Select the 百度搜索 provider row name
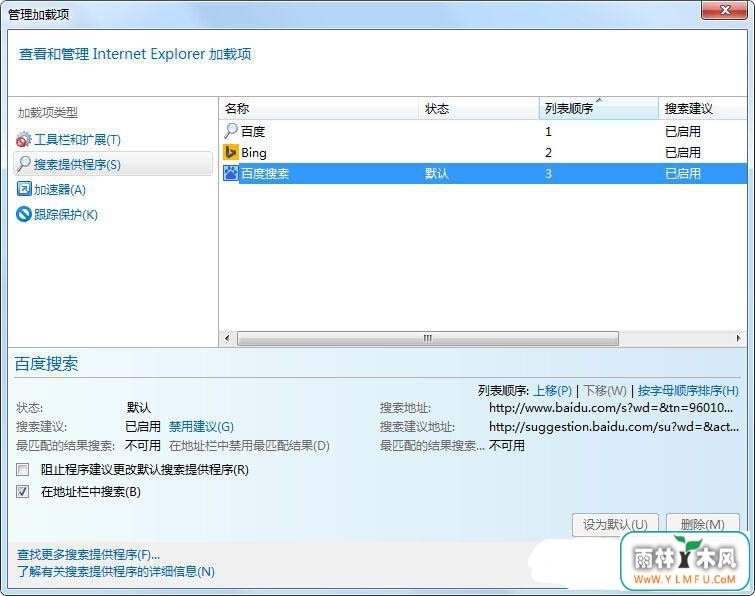The width and height of the screenshot is (755, 596). [x=265, y=173]
